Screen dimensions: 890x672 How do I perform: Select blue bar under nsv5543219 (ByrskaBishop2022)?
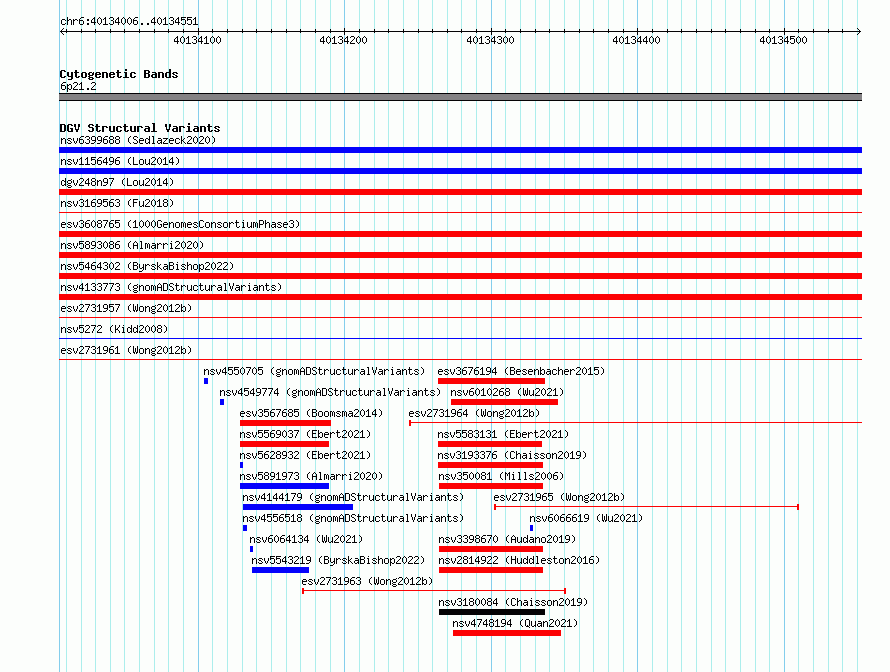coord(280,570)
